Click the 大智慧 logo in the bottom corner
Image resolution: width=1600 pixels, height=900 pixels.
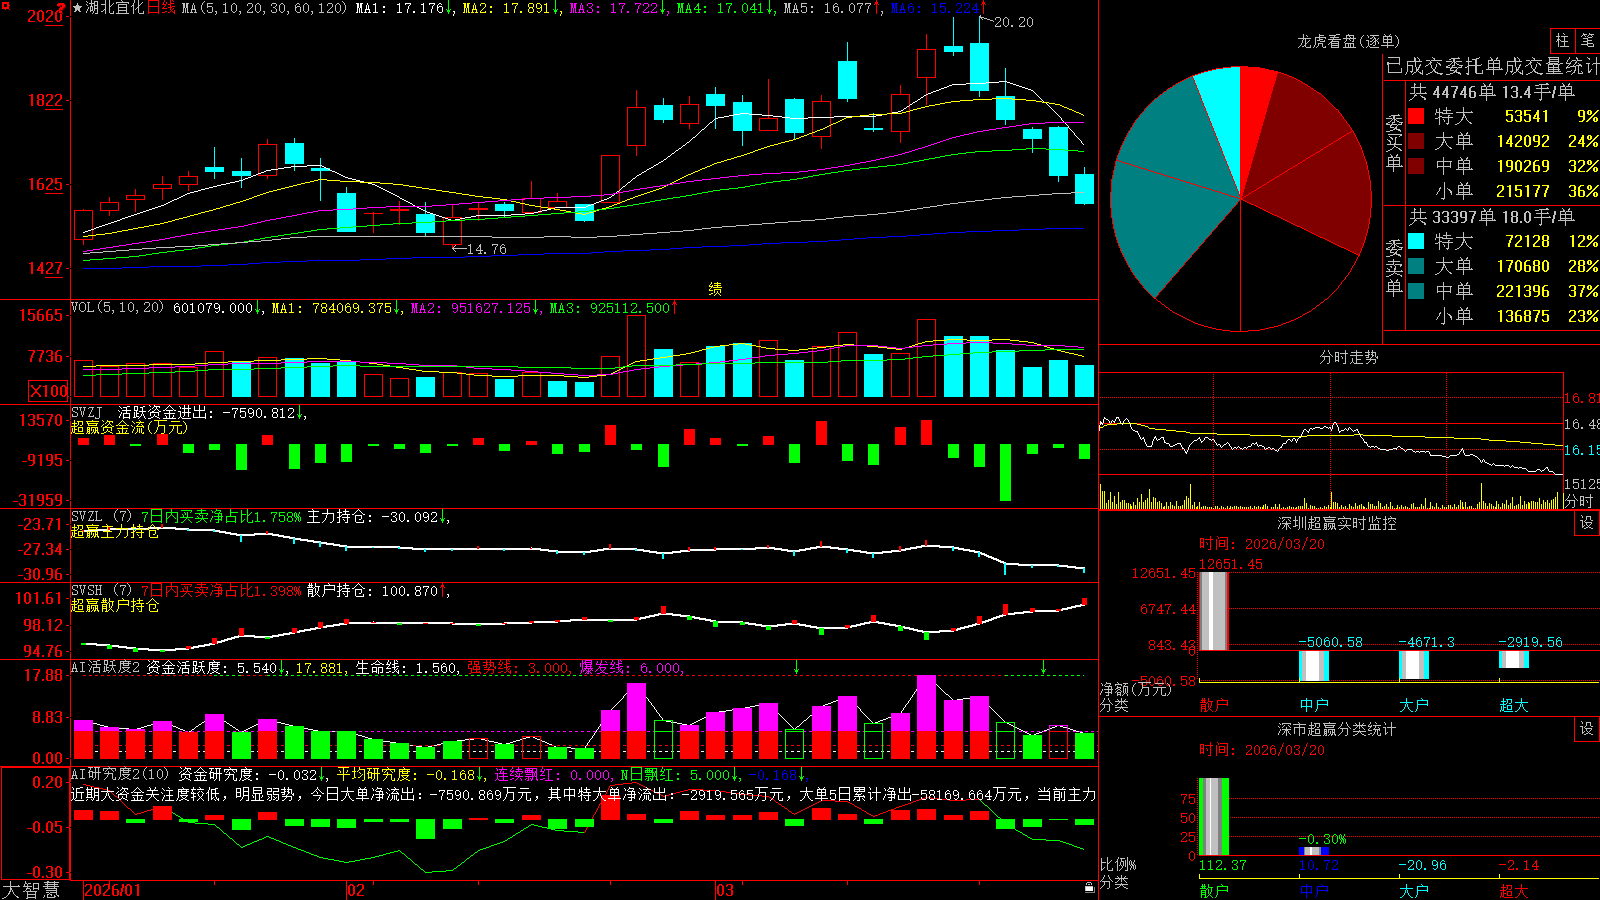(31, 890)
